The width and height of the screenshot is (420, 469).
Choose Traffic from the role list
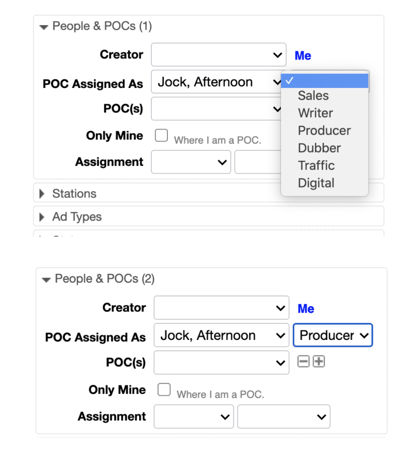tap(316, 165)
